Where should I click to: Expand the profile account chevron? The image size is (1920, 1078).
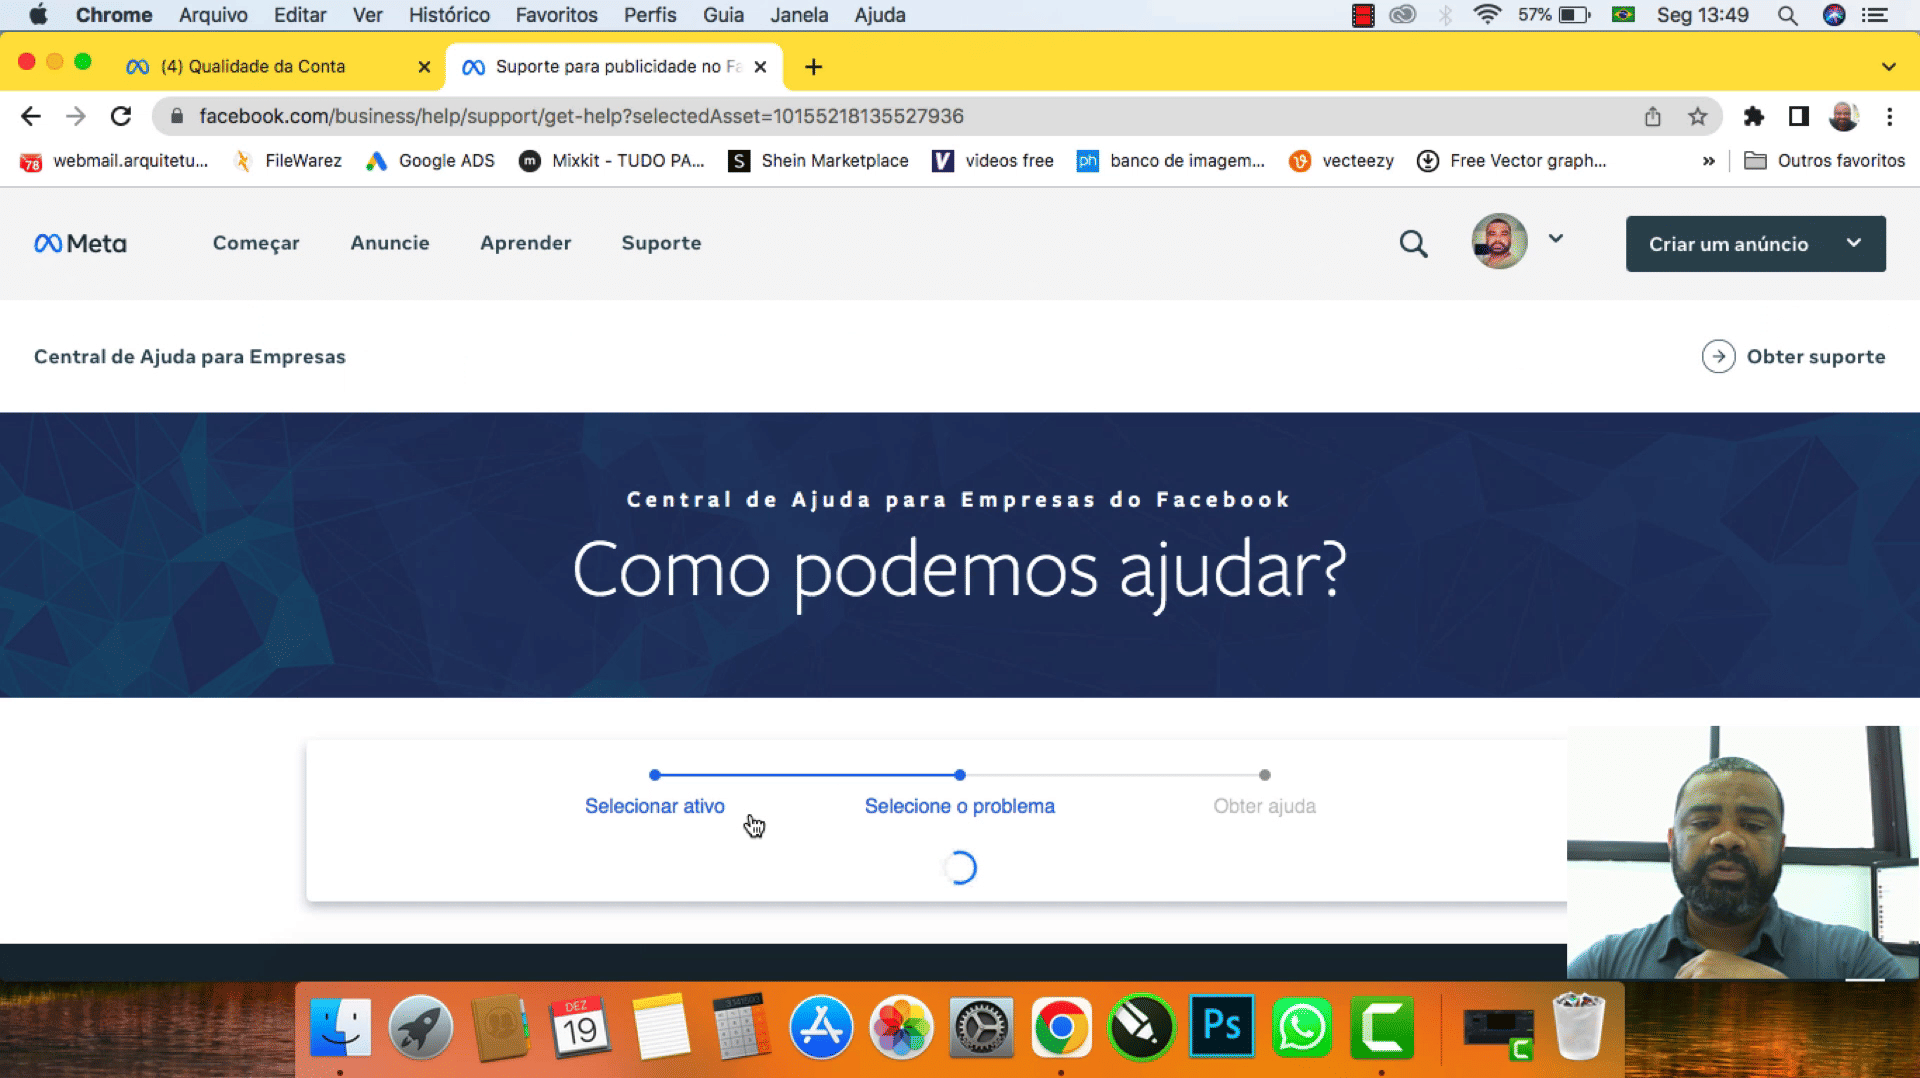(1556, 239)
